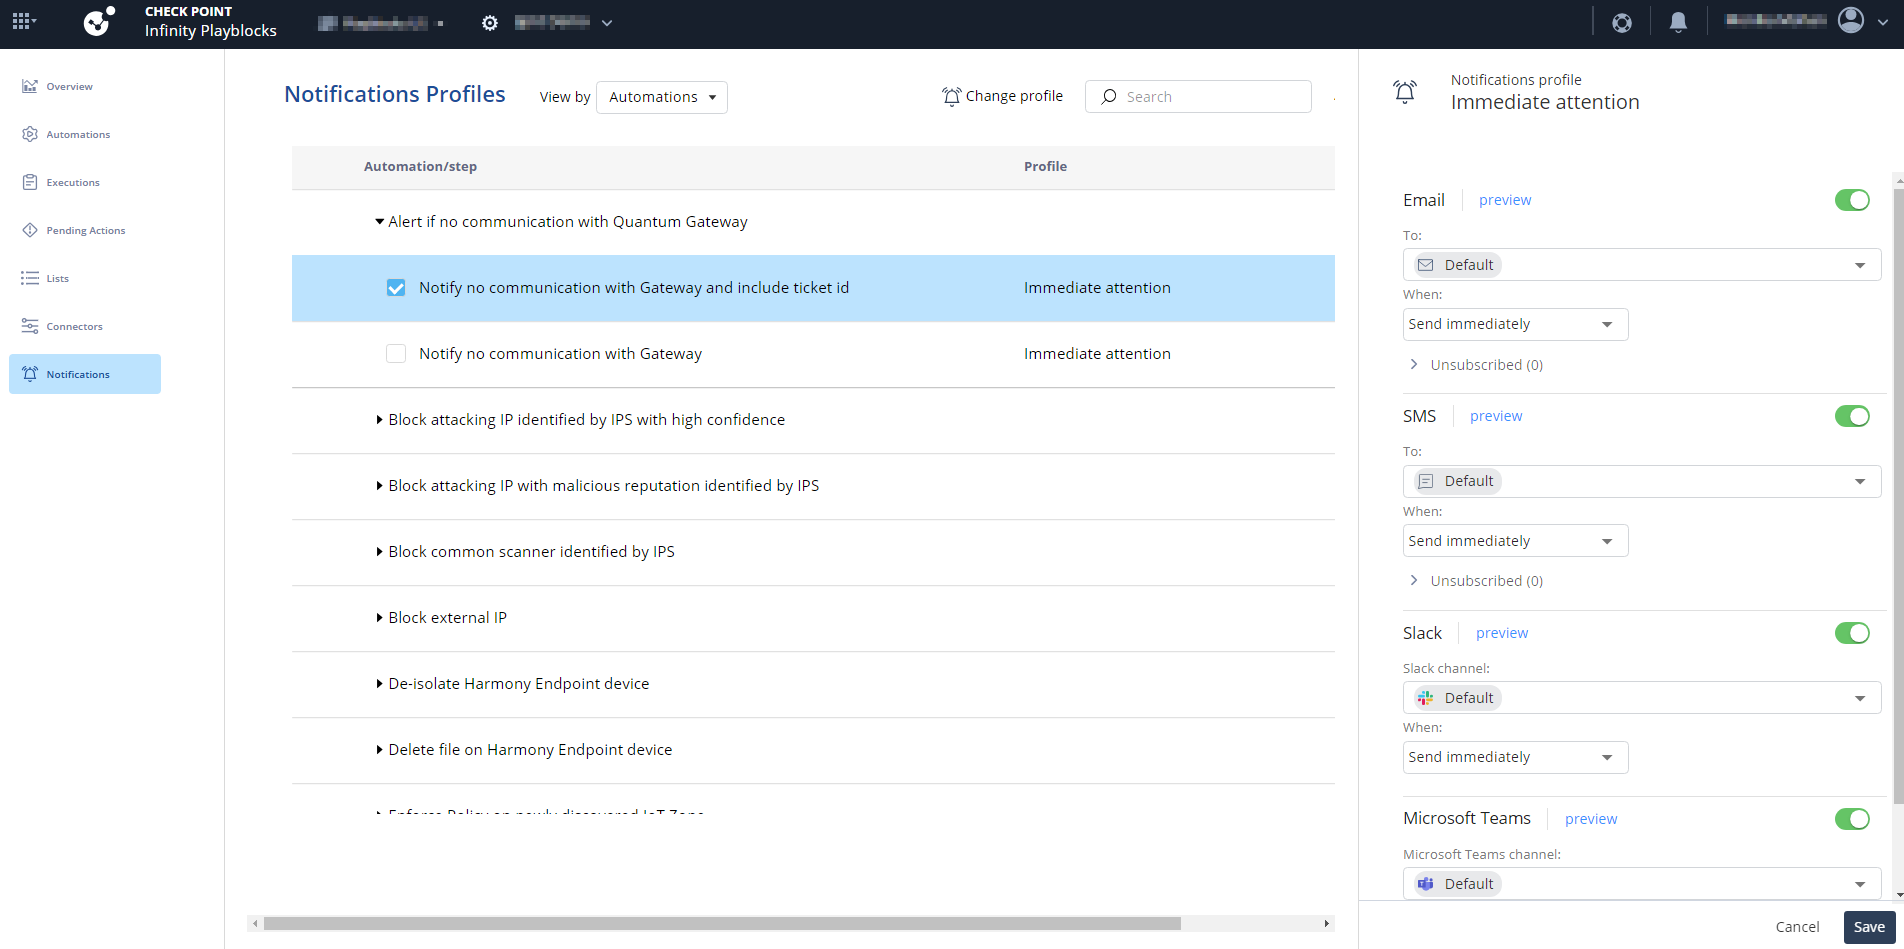Expand 'Block attacking IP identified by IPS with high confidence'
Image resolution: width=1904 pixels, height=949 pixels.
click(x=380, y=420)
